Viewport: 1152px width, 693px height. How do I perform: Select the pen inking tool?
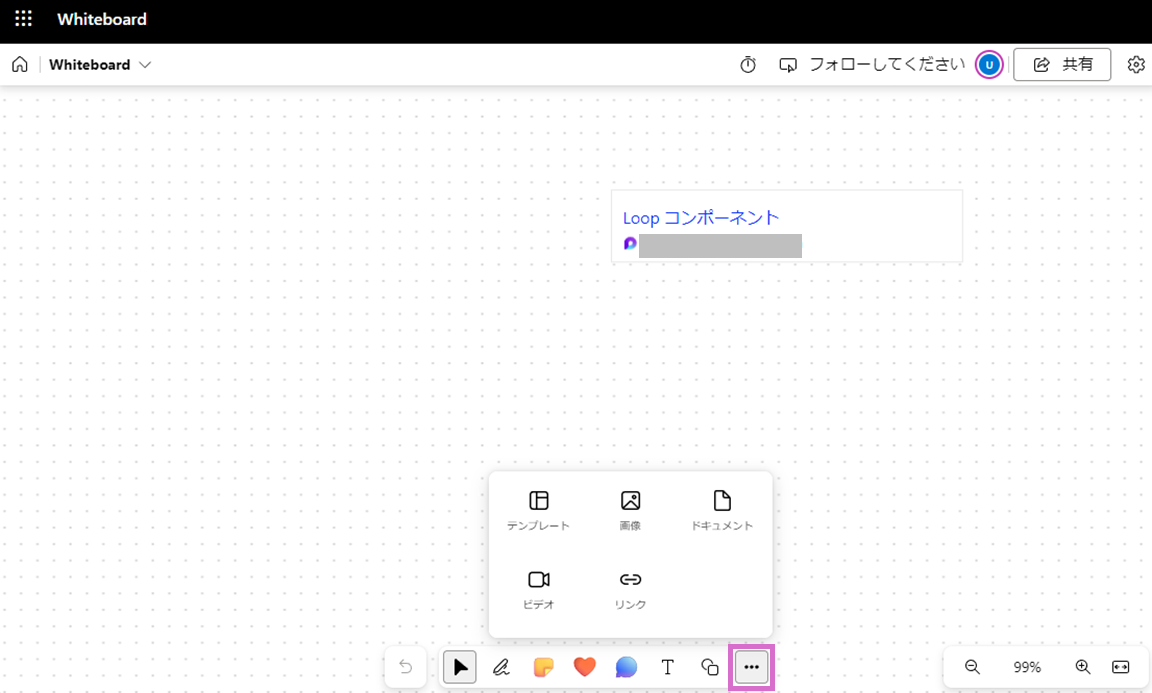[x=501, y=667]
